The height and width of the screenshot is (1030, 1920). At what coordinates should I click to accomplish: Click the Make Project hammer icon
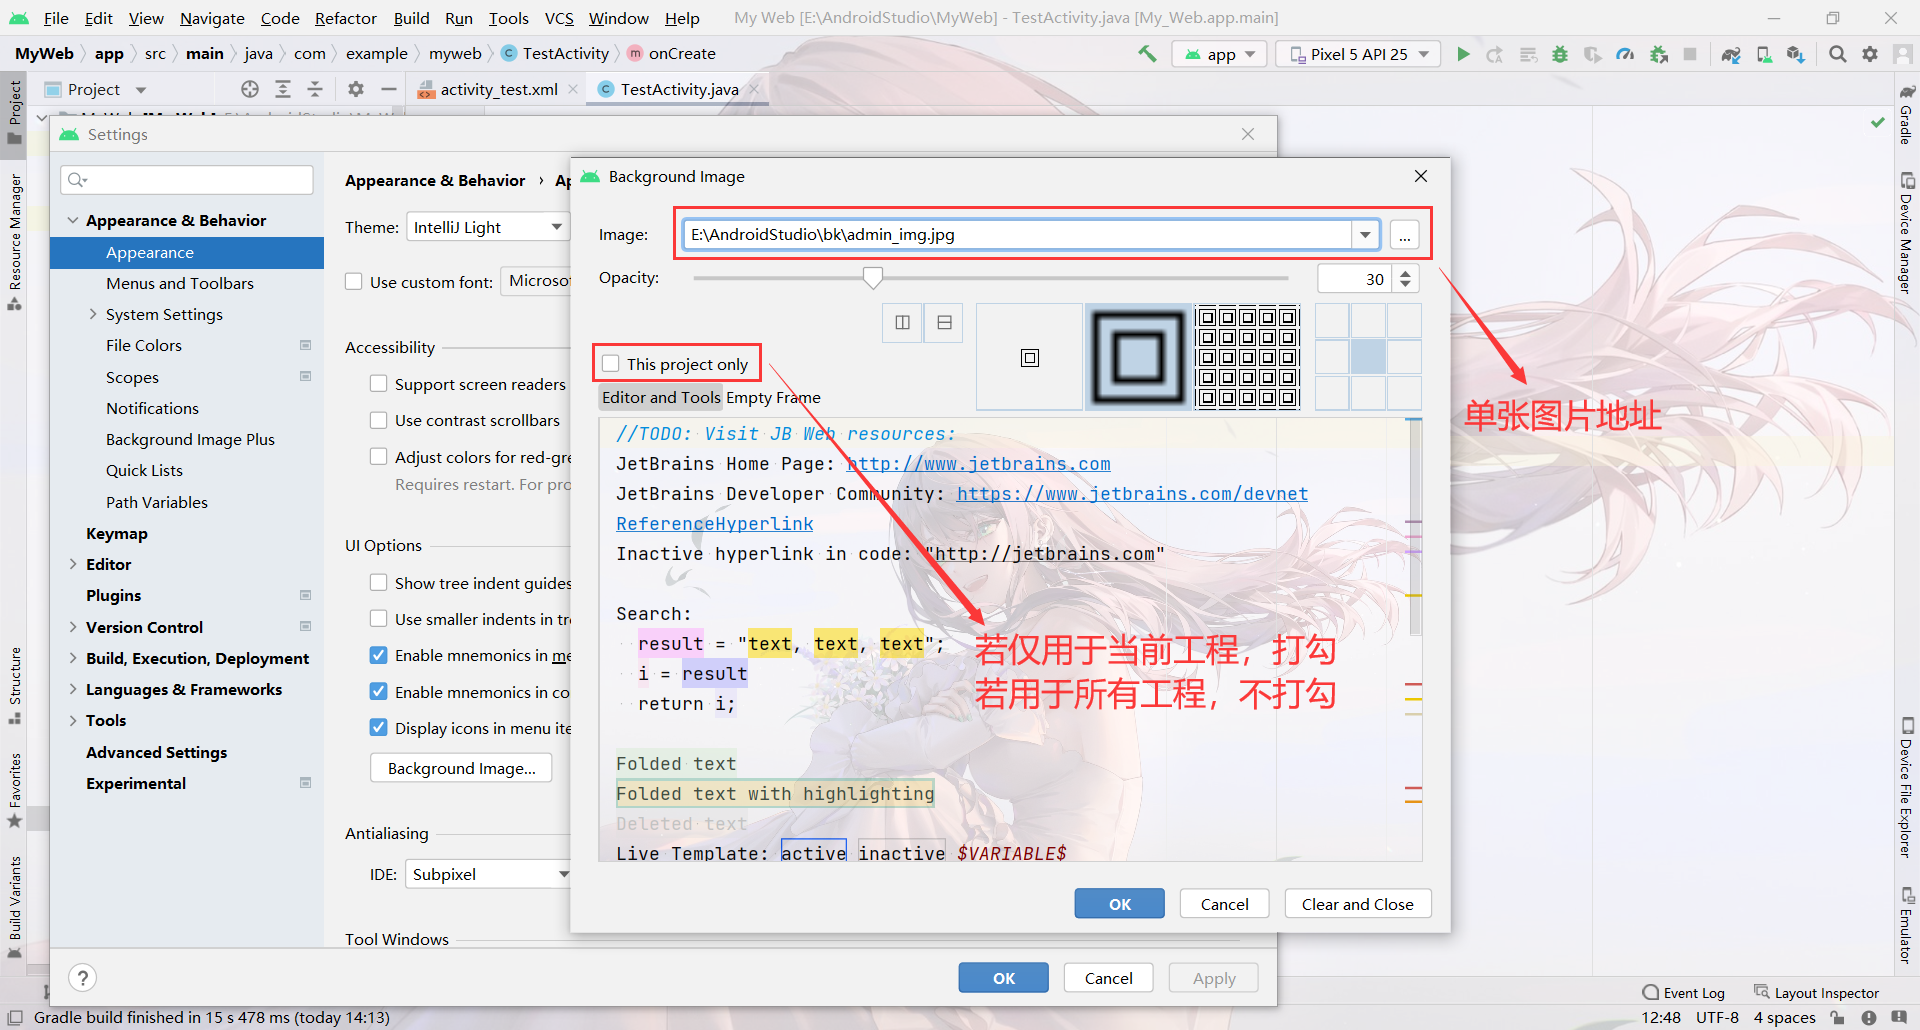(x=1147, y=54)
